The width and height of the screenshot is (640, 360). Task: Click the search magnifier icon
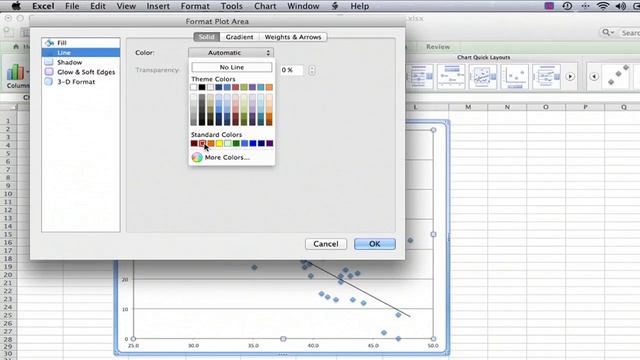[x=607, y=32]
